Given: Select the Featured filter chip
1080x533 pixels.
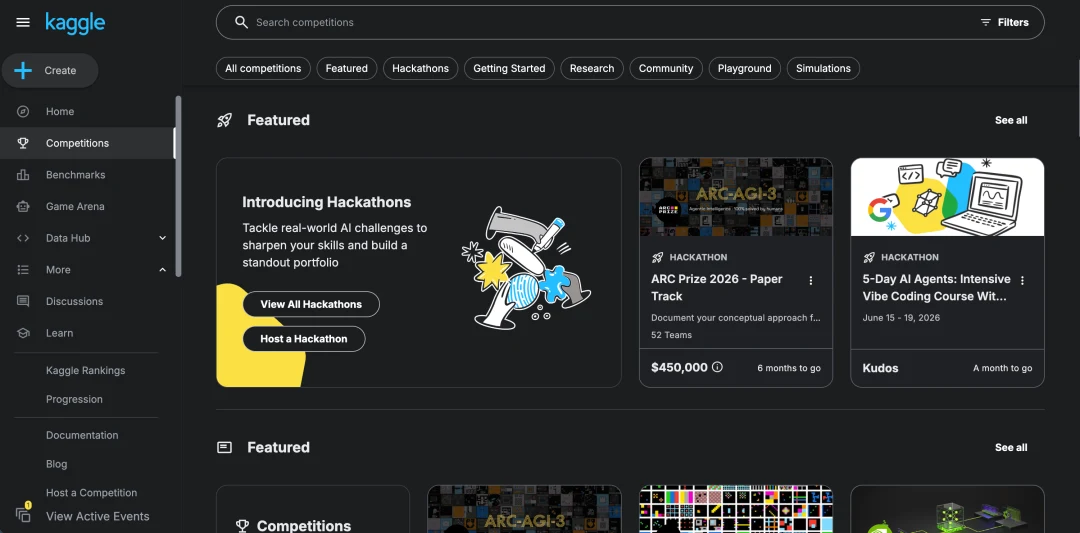Looking at the screenshot, I should coord(346,68).
